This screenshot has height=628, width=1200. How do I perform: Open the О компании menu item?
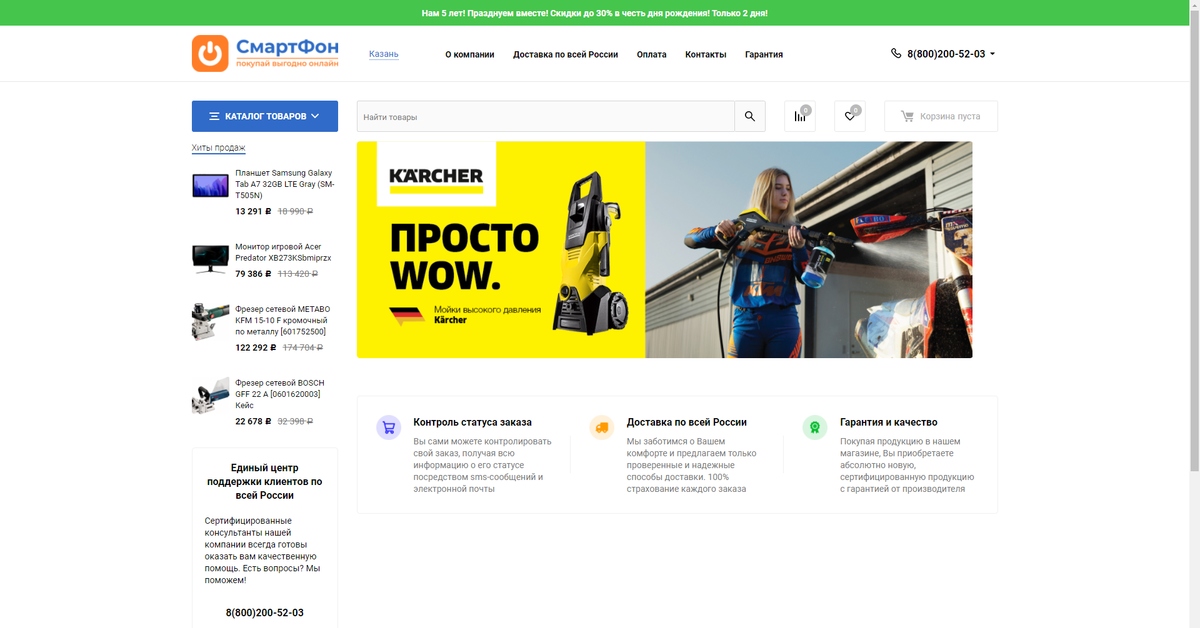point(470,54)
